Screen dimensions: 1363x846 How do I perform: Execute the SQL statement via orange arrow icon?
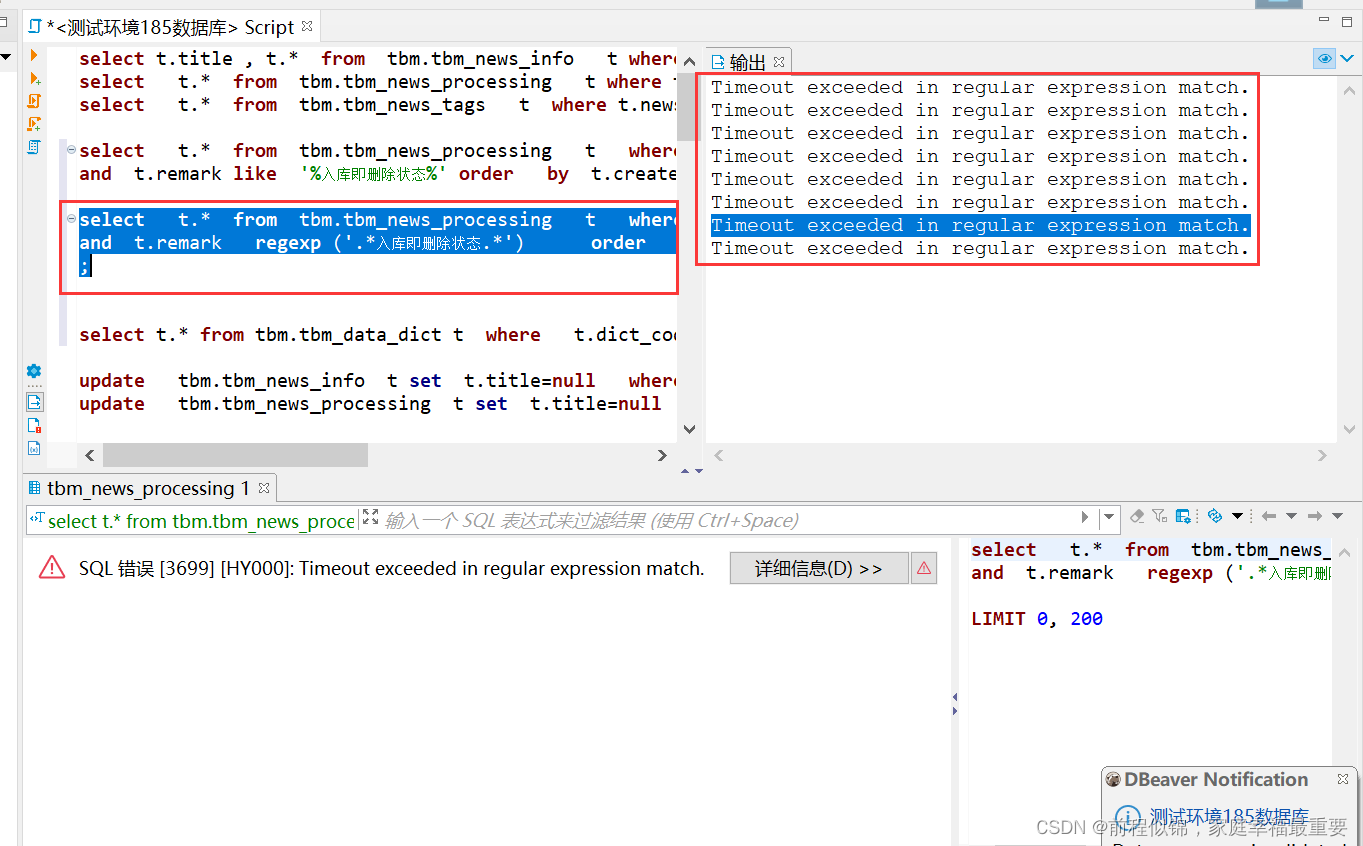[x=34, y=55]
